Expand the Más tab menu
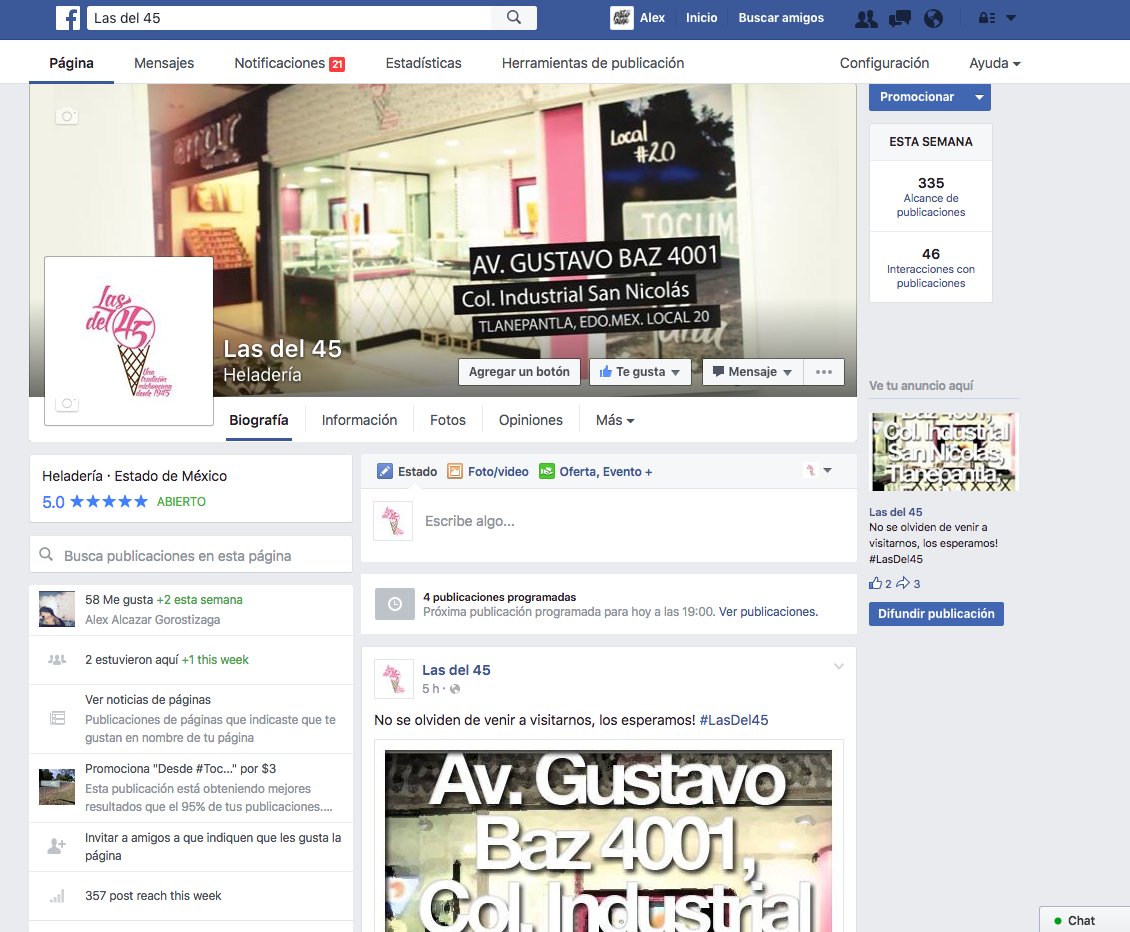Viewport: 1130px width, 932px height. pos(615,420)
